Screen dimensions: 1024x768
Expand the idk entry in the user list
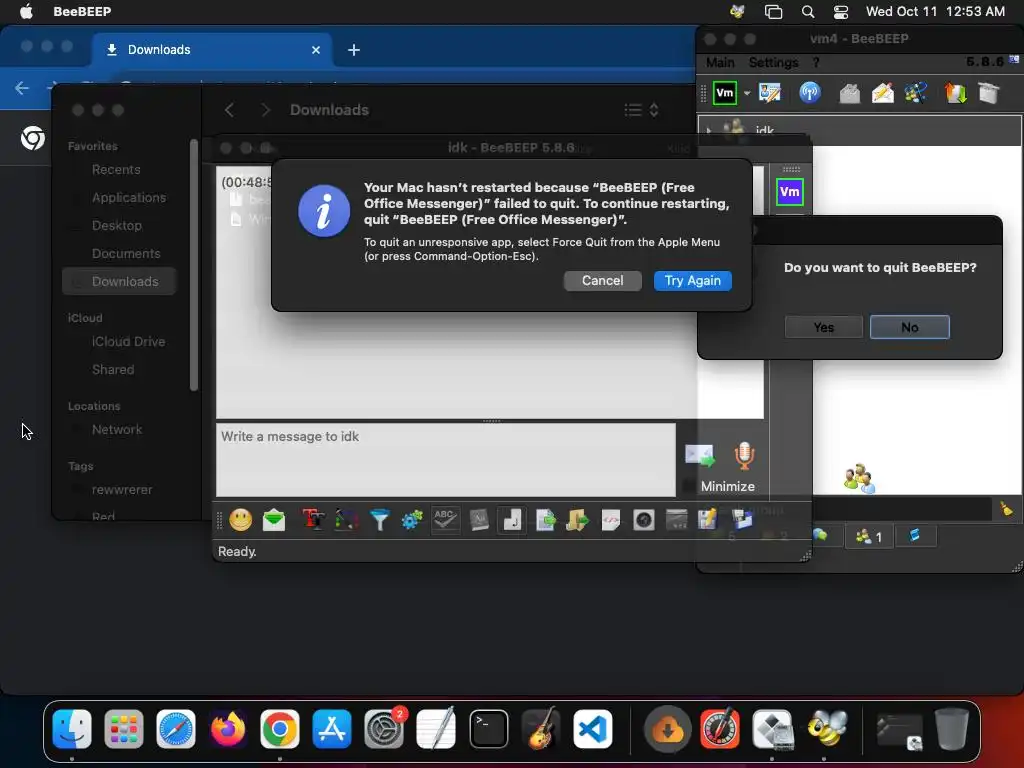click(x=709, y=130)
